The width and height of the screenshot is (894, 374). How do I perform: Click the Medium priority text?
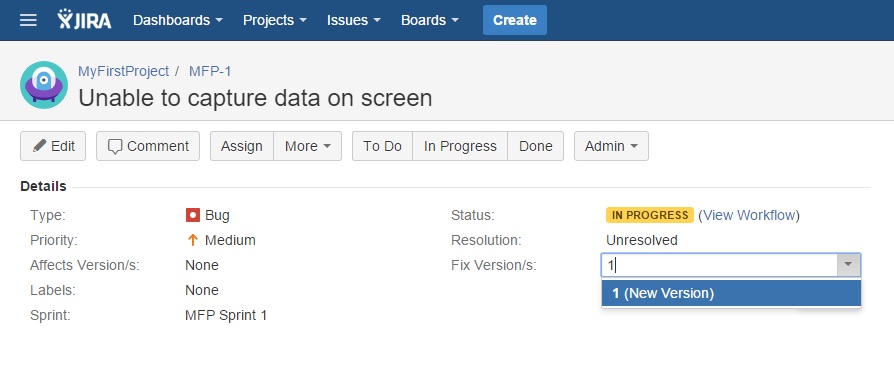230,240
